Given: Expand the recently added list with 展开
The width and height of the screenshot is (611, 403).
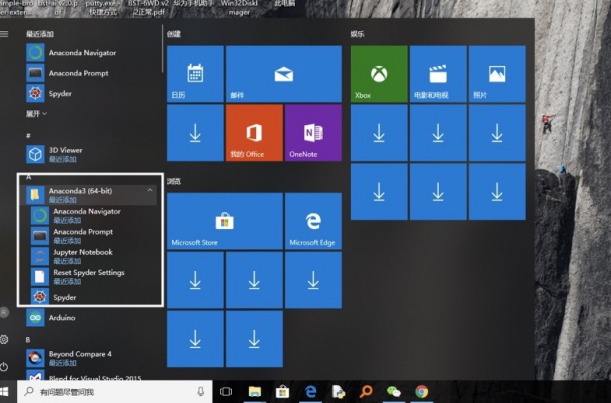Looking at the screenshot, I should [36, 114].
